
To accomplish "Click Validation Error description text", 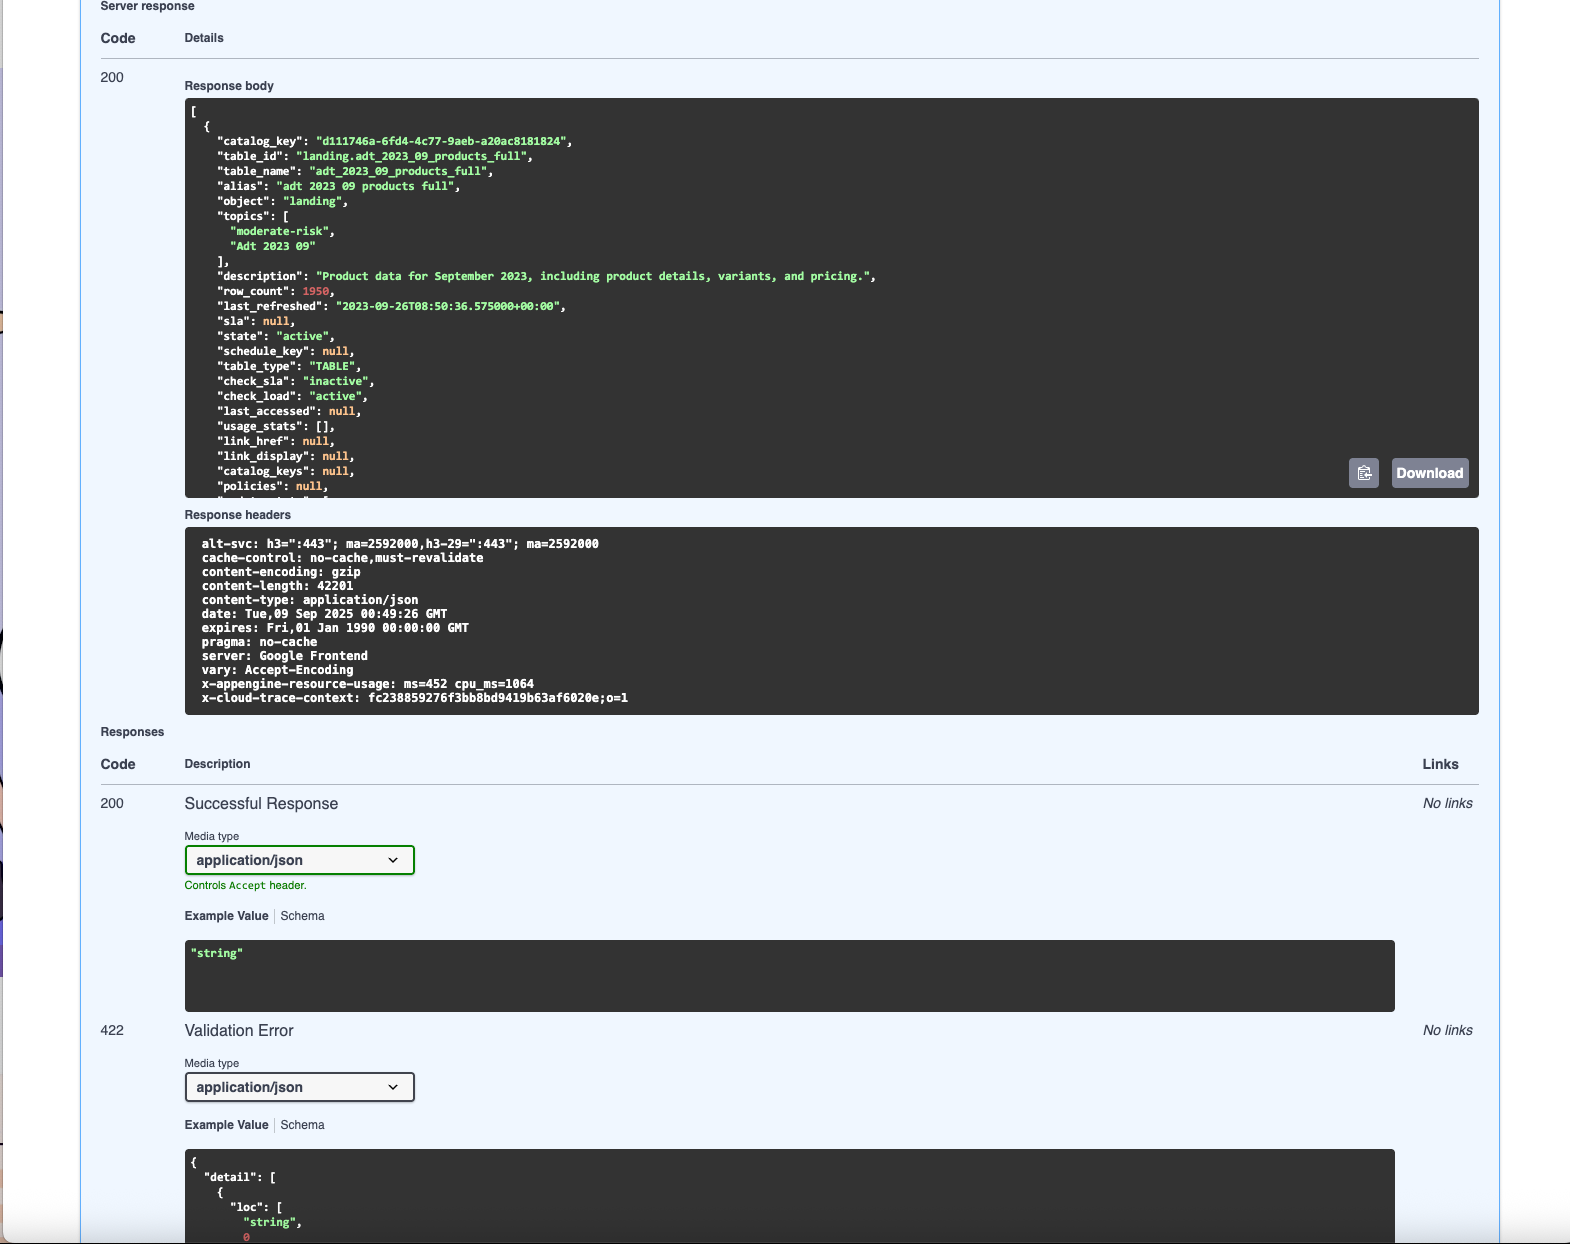I will tap(239, 1031).
